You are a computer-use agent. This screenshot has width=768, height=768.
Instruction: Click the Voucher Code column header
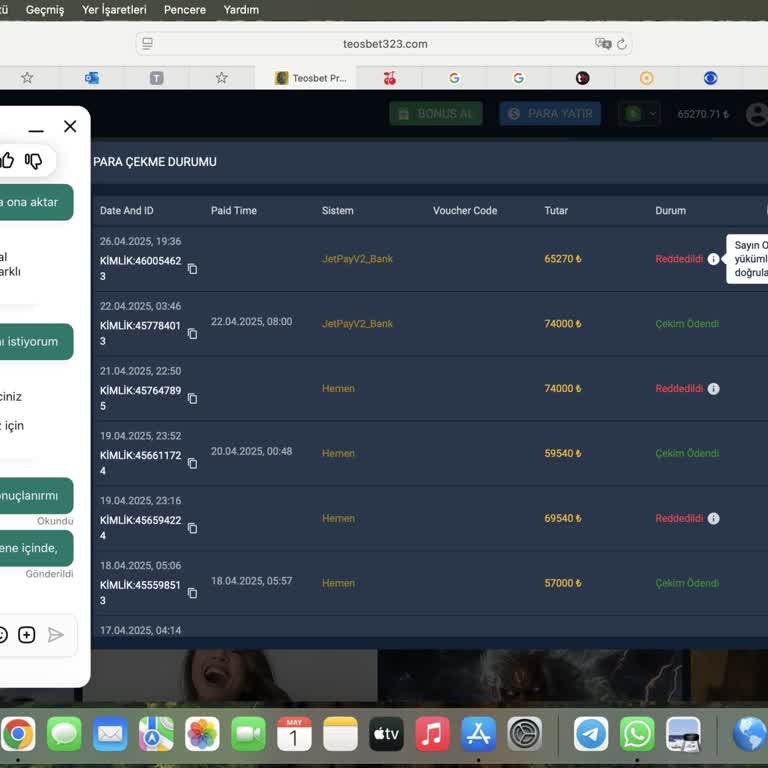coord(465,211)
